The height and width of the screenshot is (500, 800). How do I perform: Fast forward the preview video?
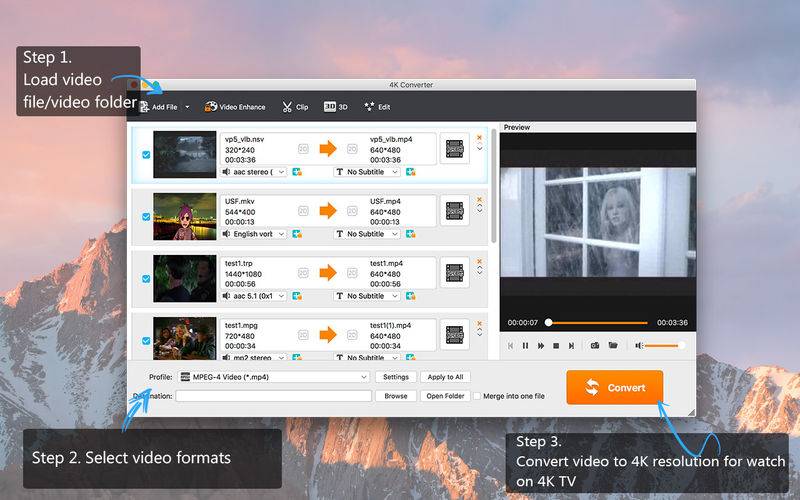pyautogui.click(x=541, y=345)
